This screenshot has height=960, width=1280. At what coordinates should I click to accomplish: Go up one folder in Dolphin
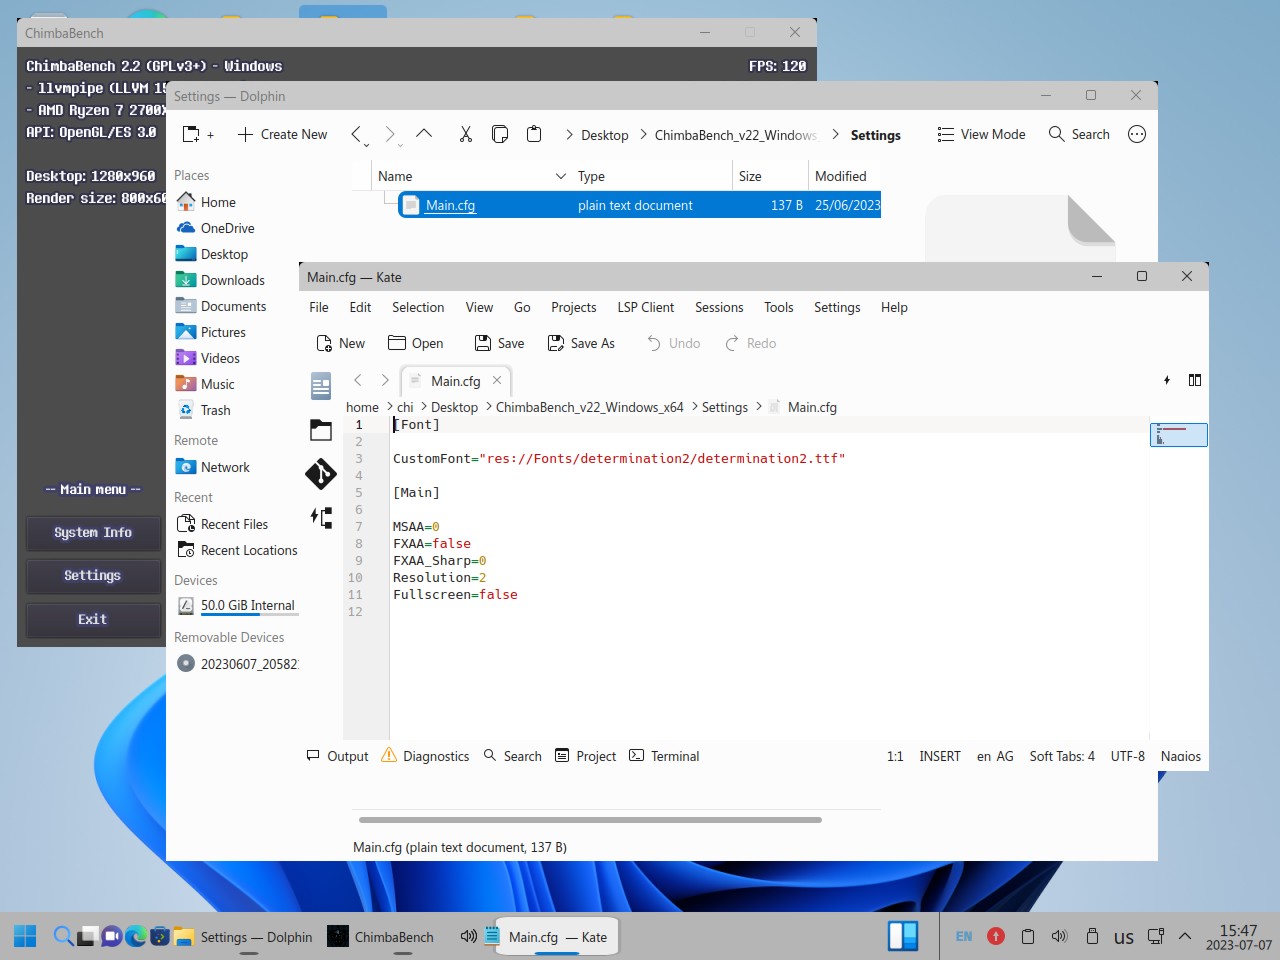pyautogui.click(x=424, y=134)
